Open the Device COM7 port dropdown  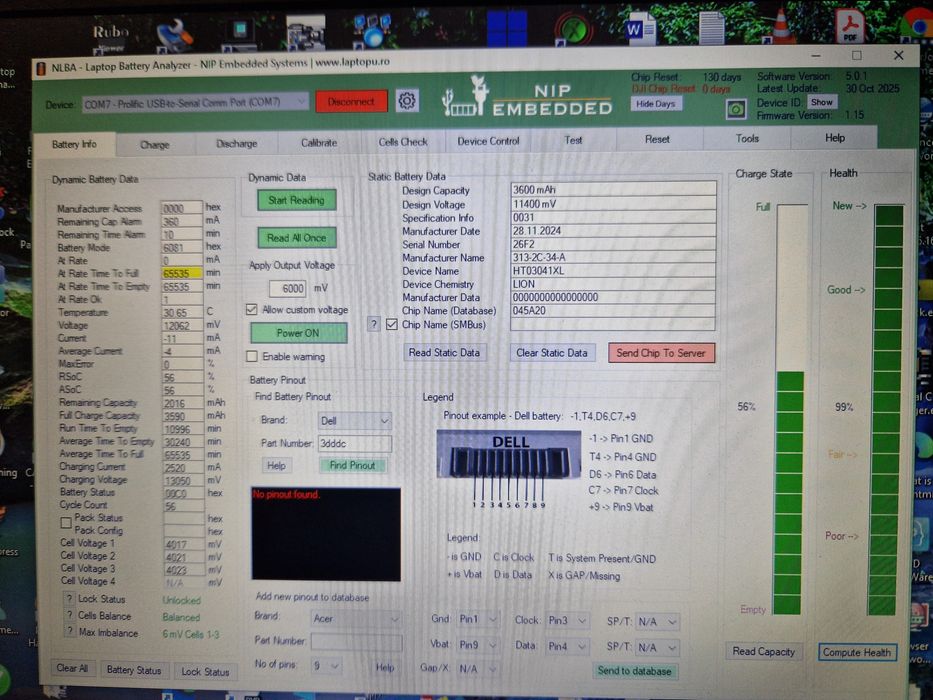(x=195, y=103)
